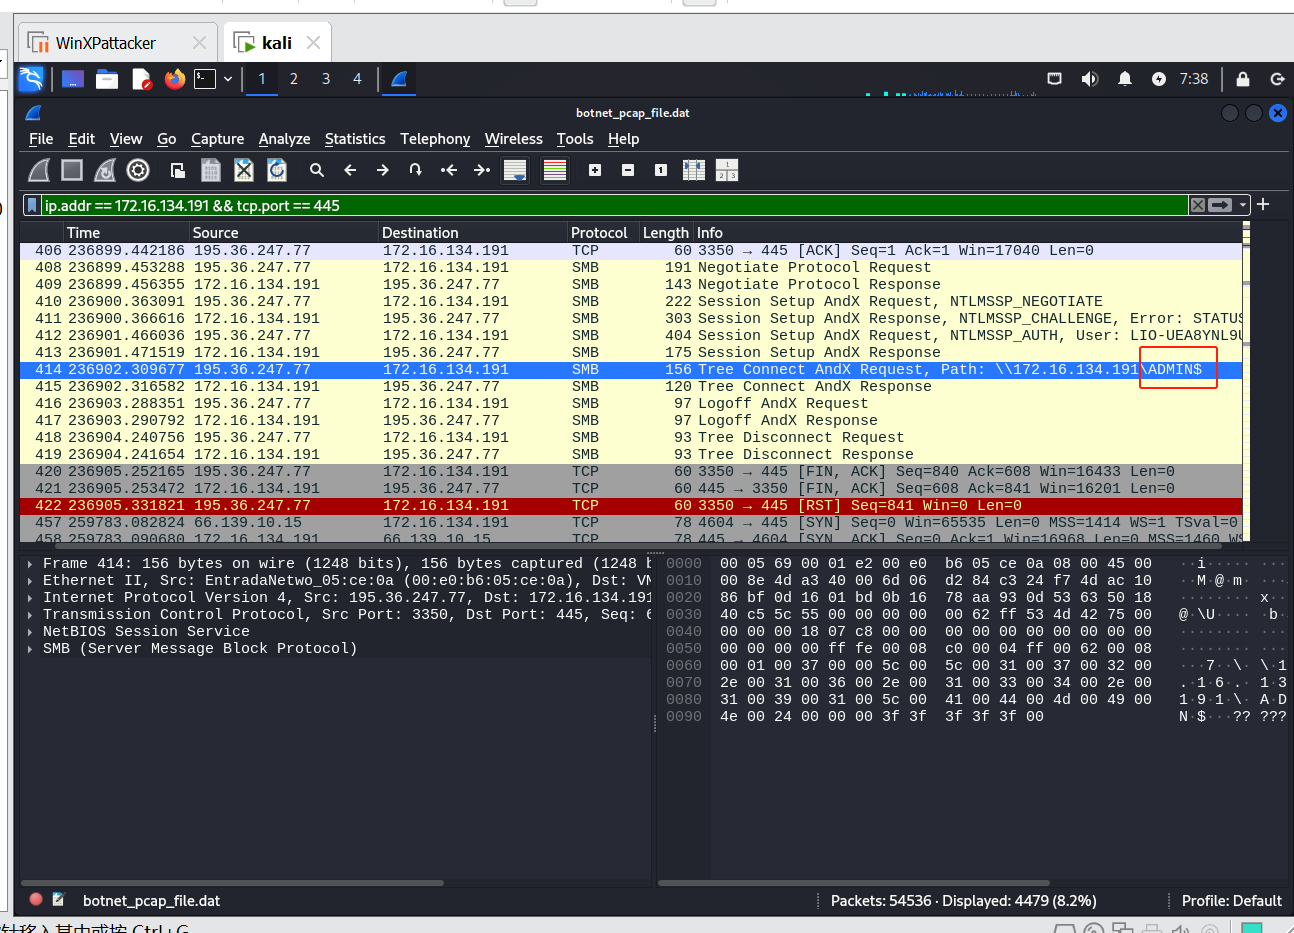Open the Capture menu

coord(218,139)
